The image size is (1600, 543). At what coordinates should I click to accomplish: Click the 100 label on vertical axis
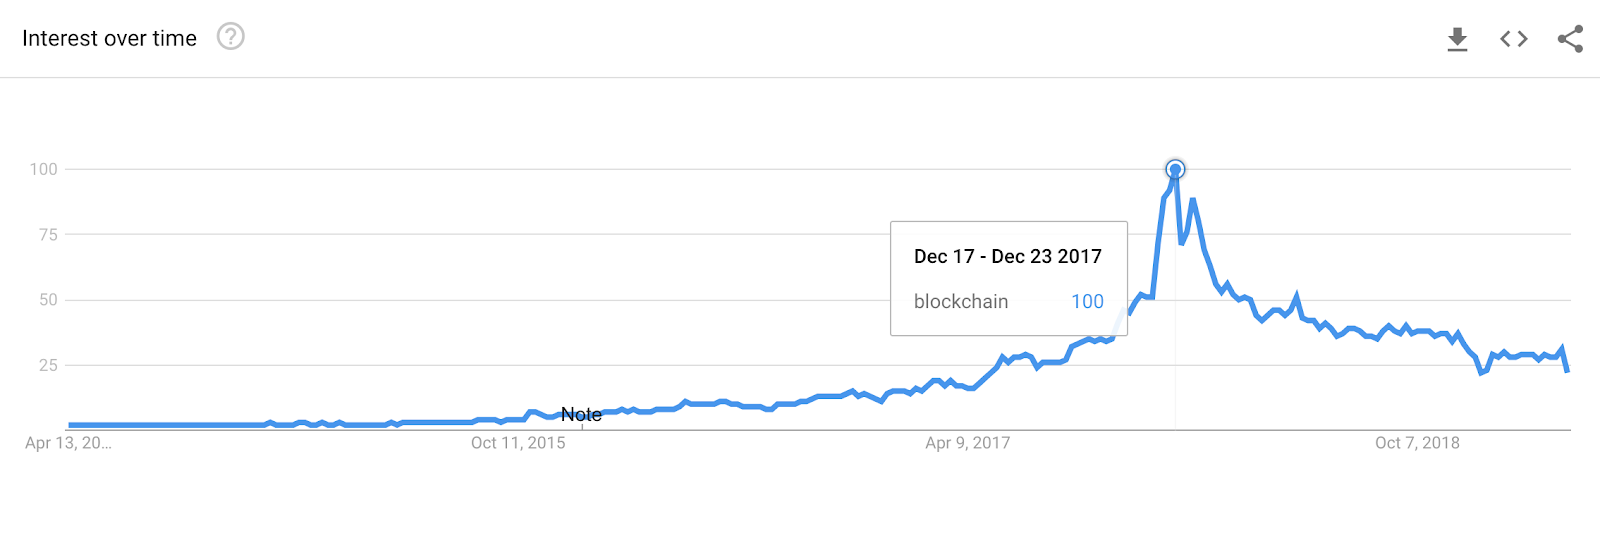pos(43,169)
